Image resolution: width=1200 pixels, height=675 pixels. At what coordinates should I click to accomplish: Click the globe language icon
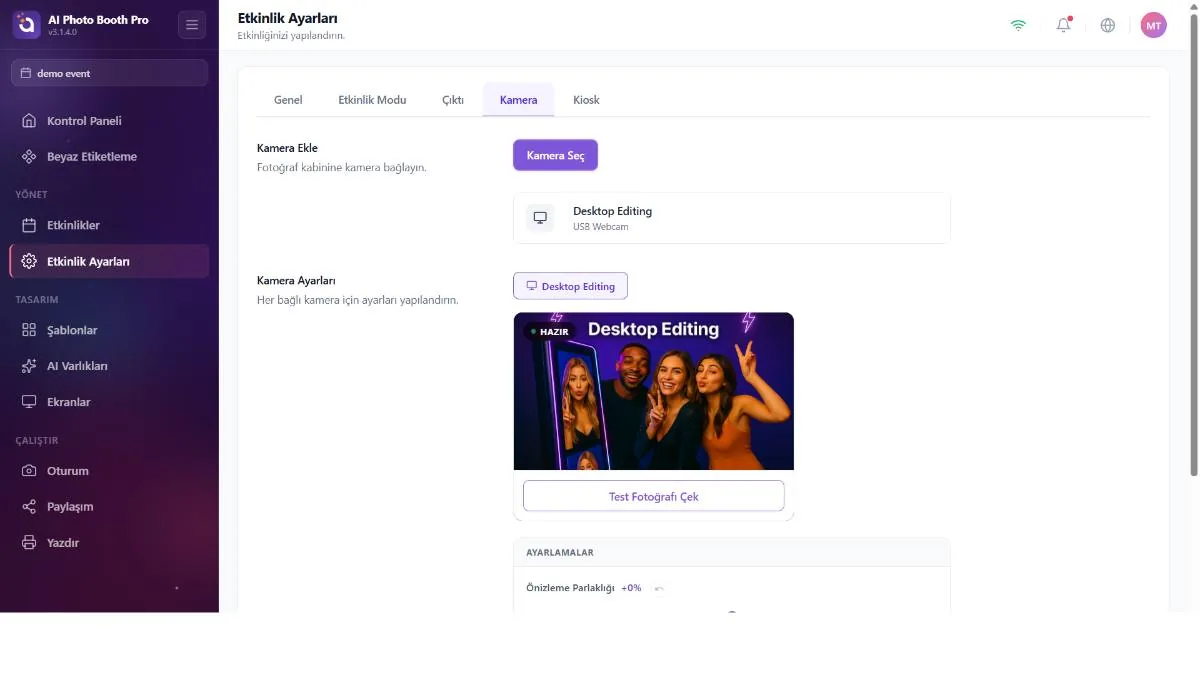point(1108,25)
